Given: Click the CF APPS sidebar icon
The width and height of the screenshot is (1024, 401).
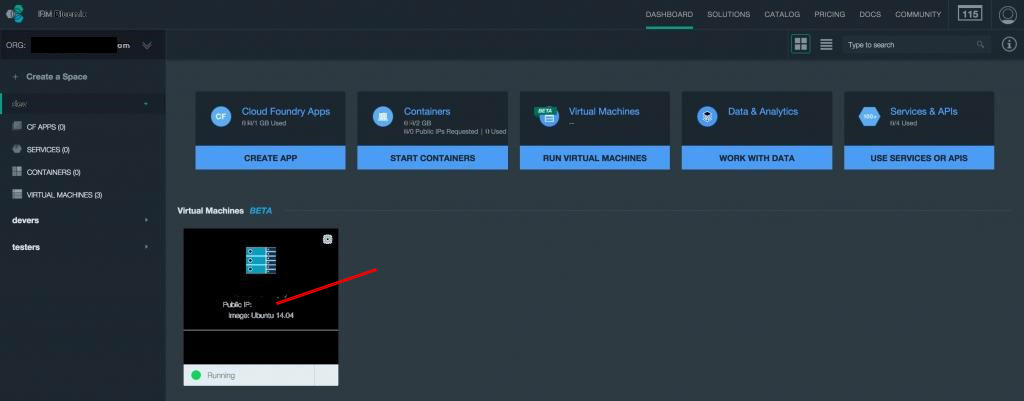Looking at the screenshot, I should click(17, 127).
